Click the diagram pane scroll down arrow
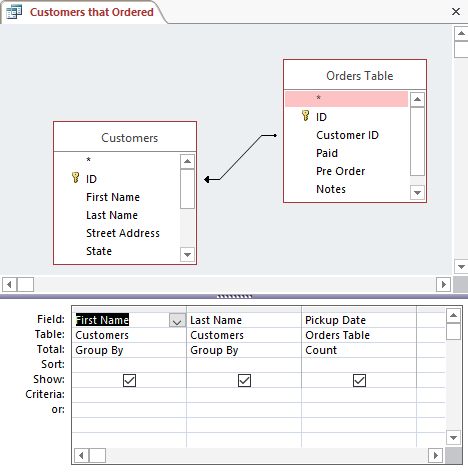 click(x=461, y=266)
